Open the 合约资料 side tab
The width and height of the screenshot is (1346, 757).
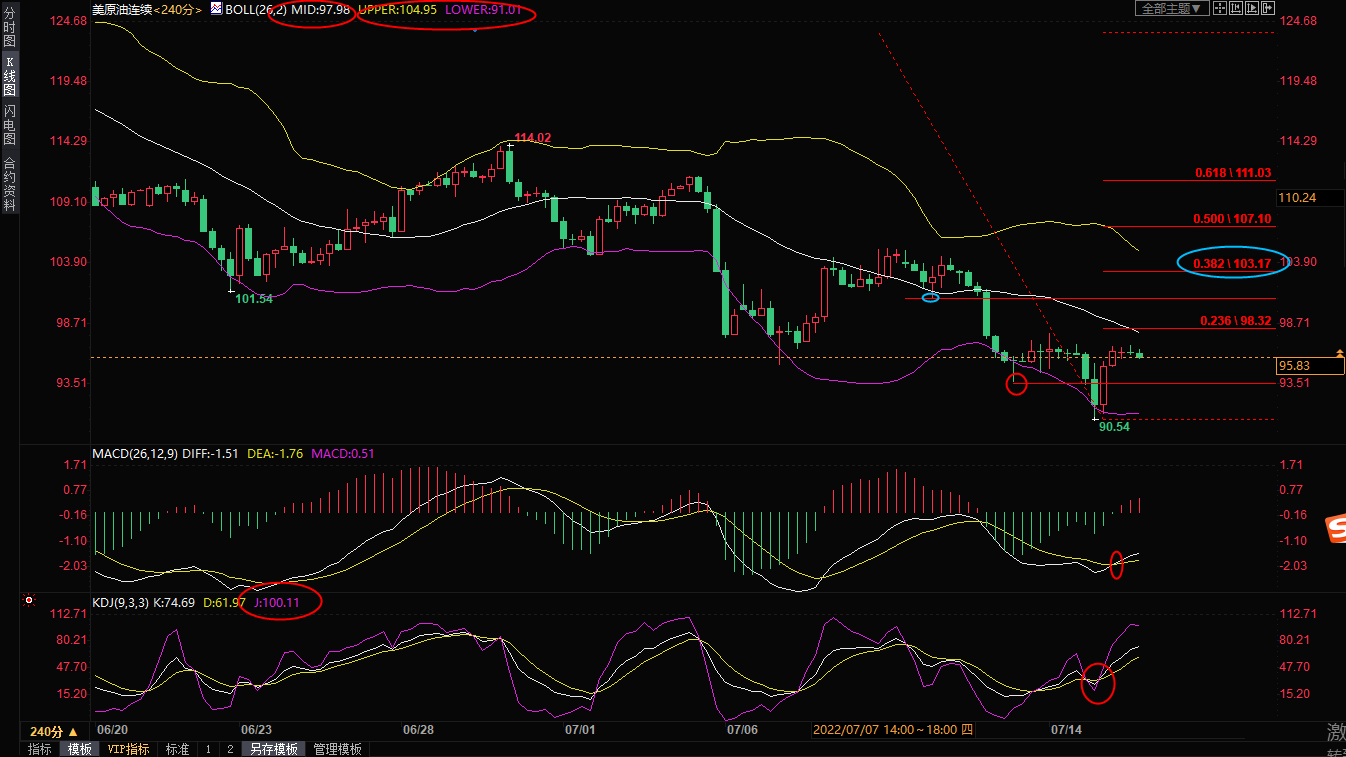(x=9, y=184)
